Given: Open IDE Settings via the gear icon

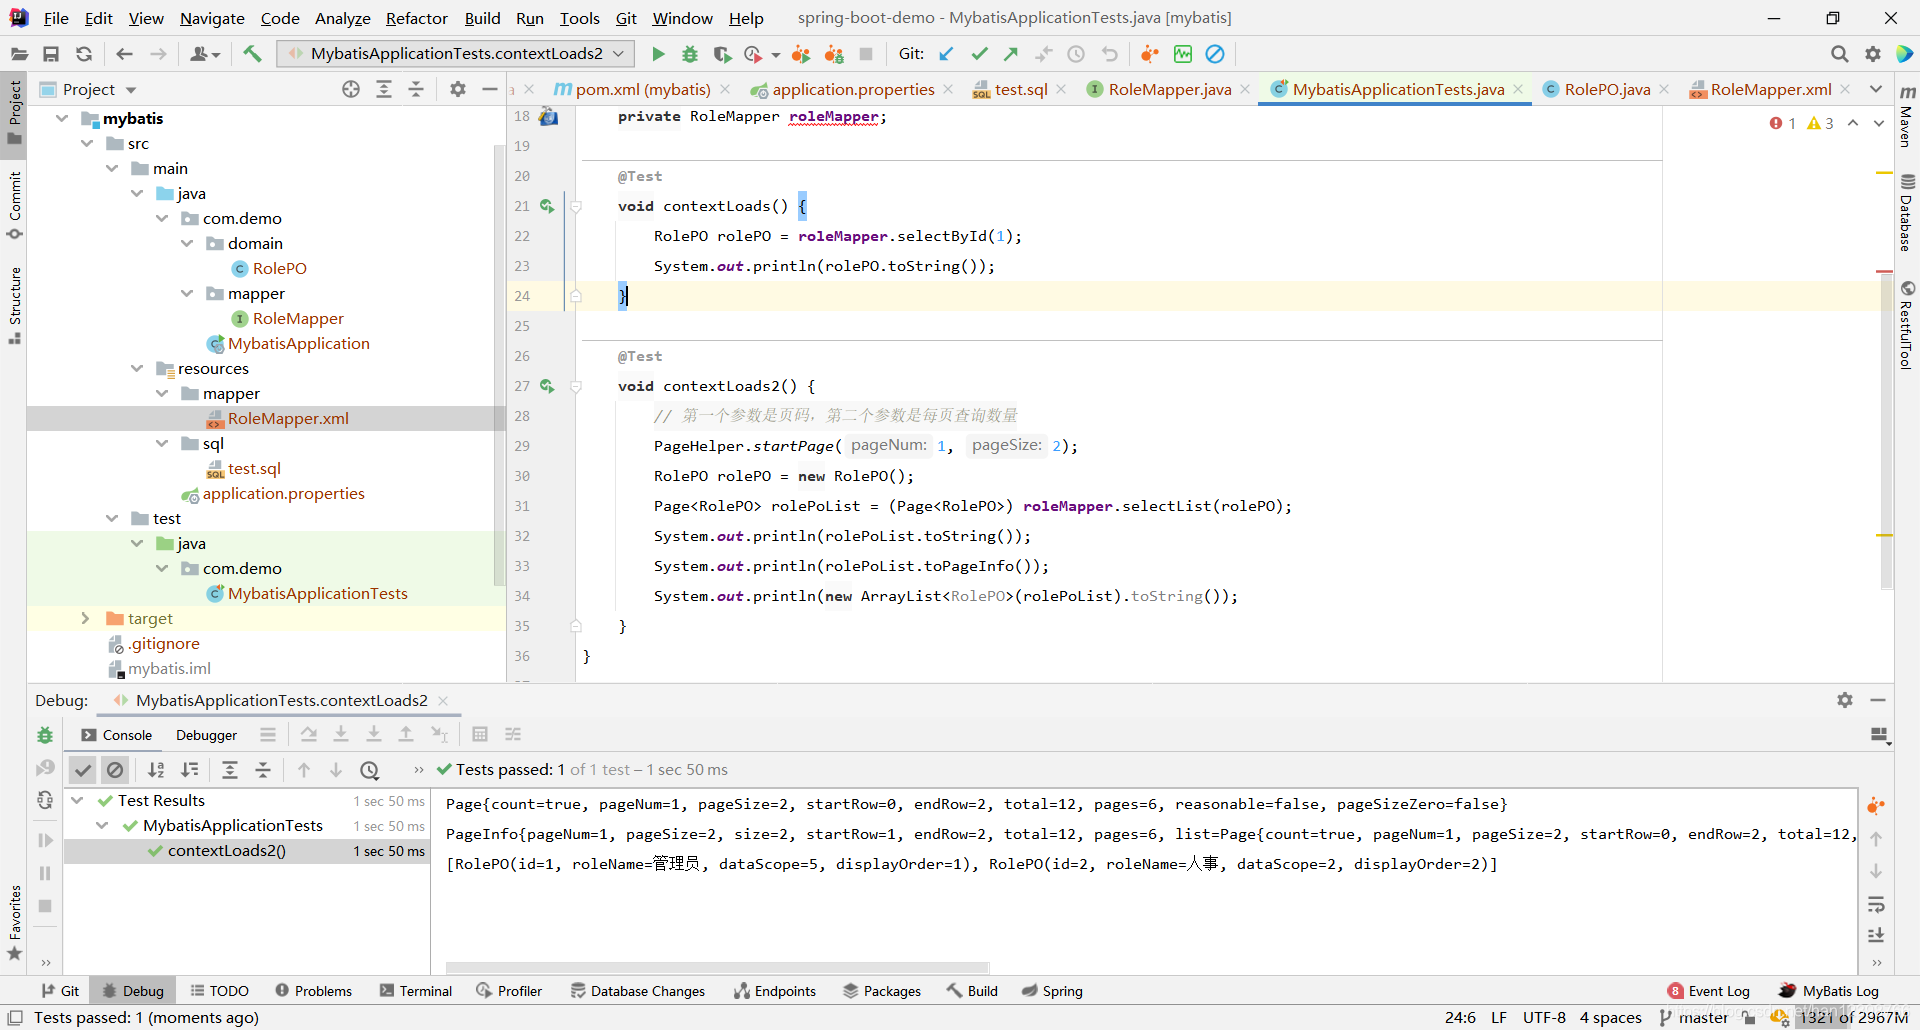Looking at the screenshot, I should pyautogui.click(x=1873, y=54).
